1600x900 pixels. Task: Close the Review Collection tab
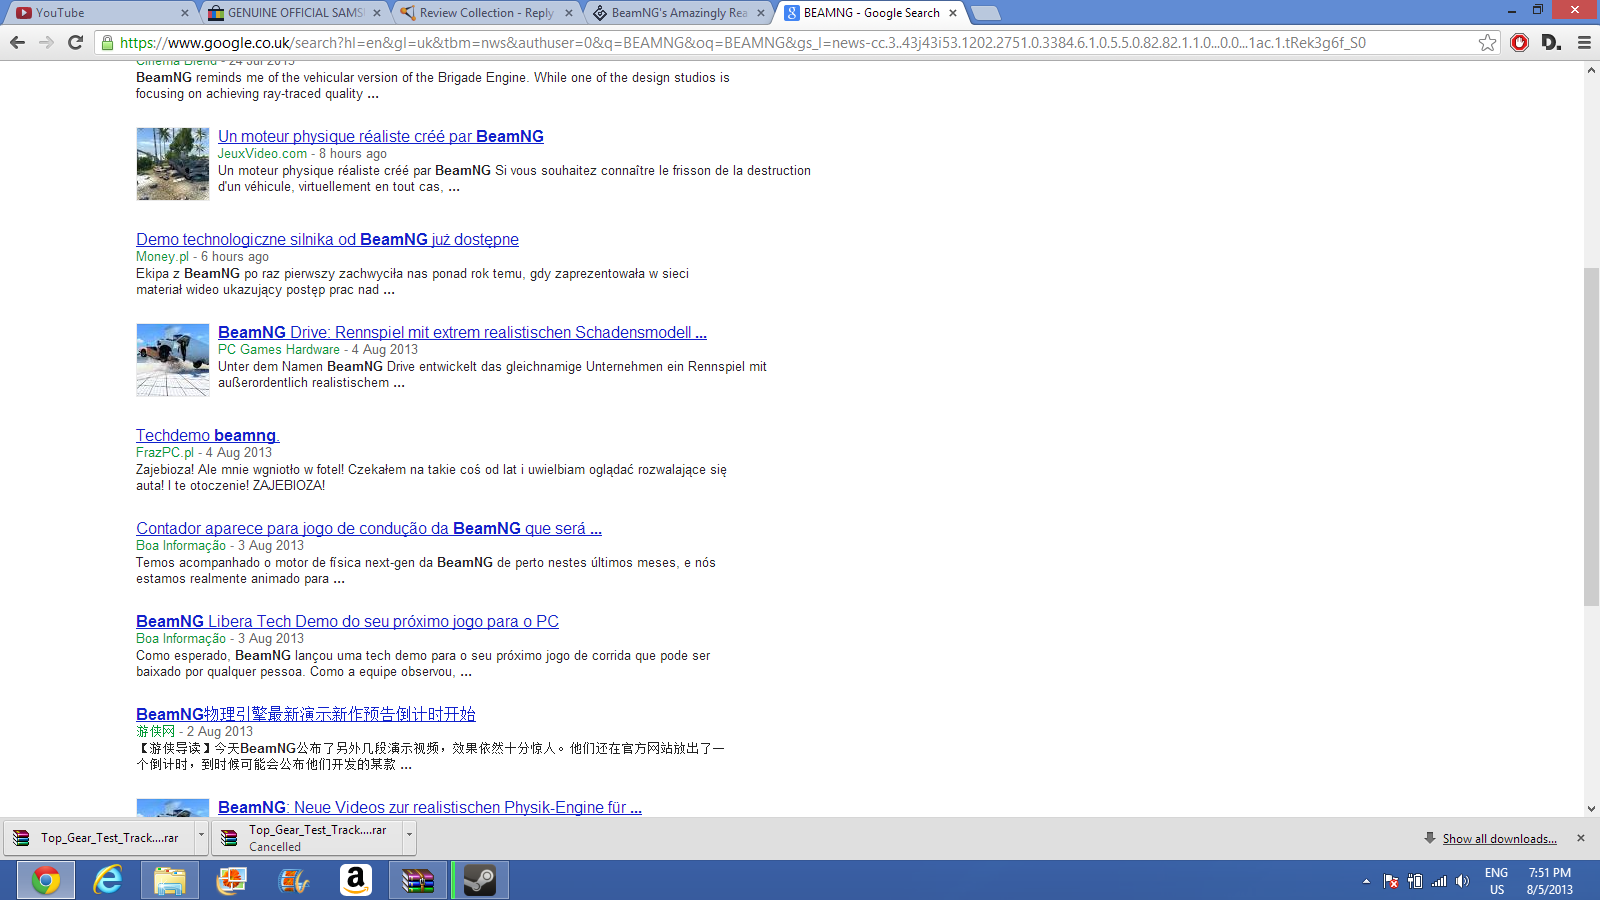click(x=569, y=13)
